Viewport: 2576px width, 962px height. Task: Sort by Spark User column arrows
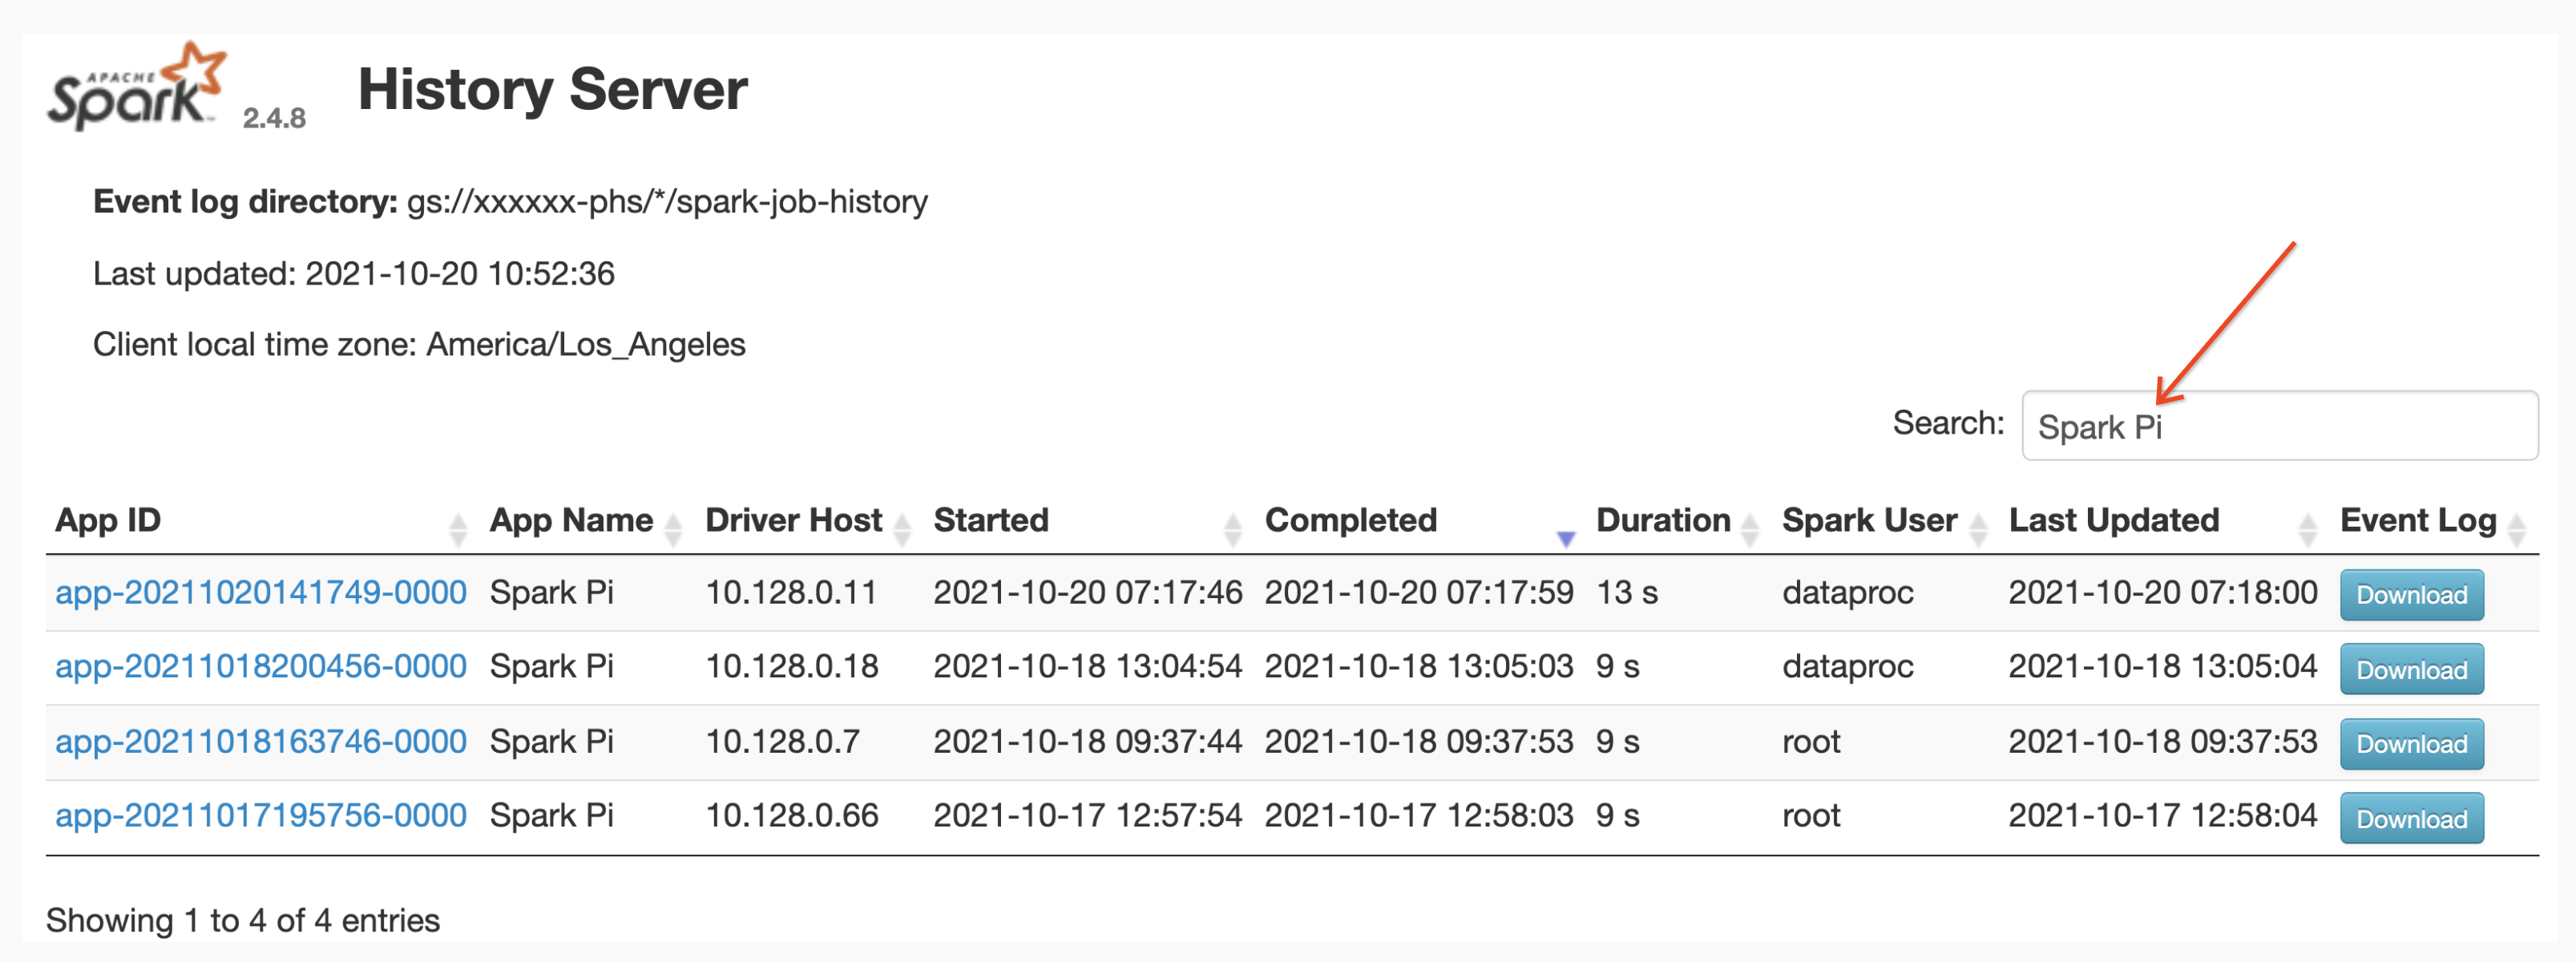point(1978,529)
